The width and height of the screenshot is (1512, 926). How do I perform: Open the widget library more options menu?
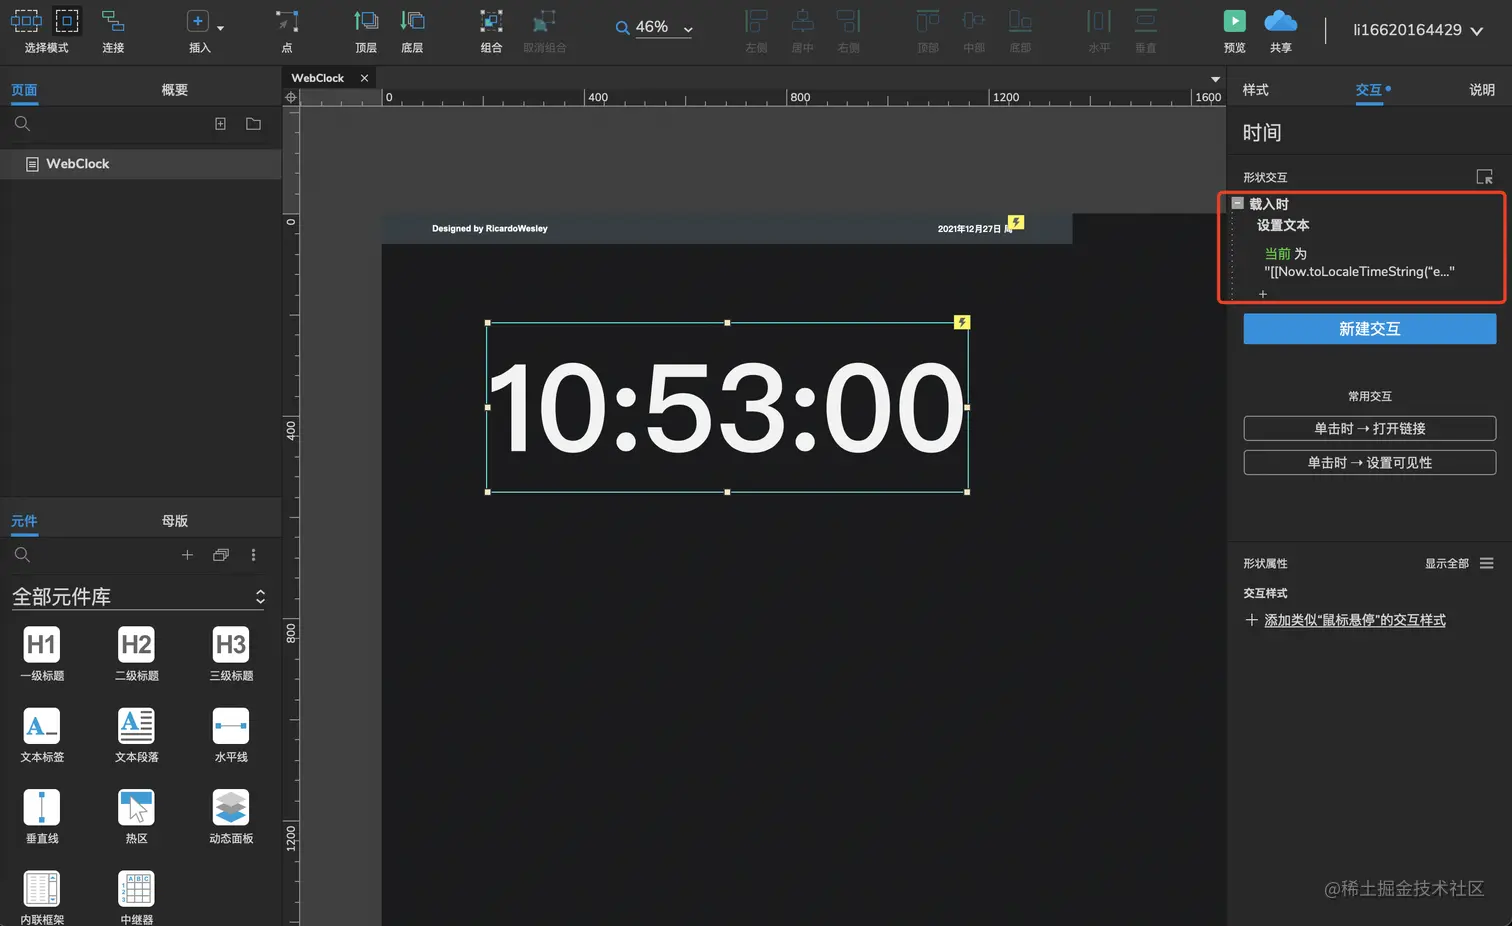253,555
